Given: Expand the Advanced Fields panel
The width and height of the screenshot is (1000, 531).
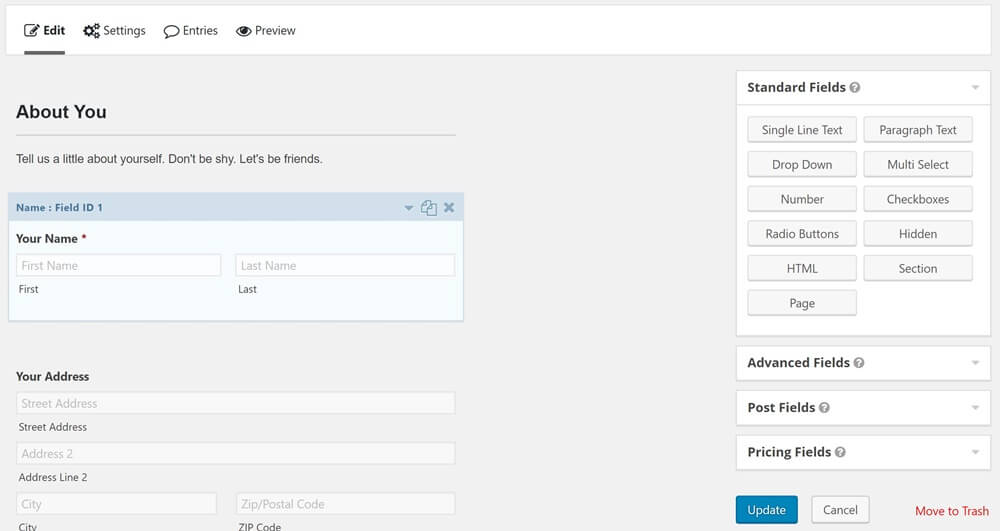Looking at the screenshot, I should 974,363.
